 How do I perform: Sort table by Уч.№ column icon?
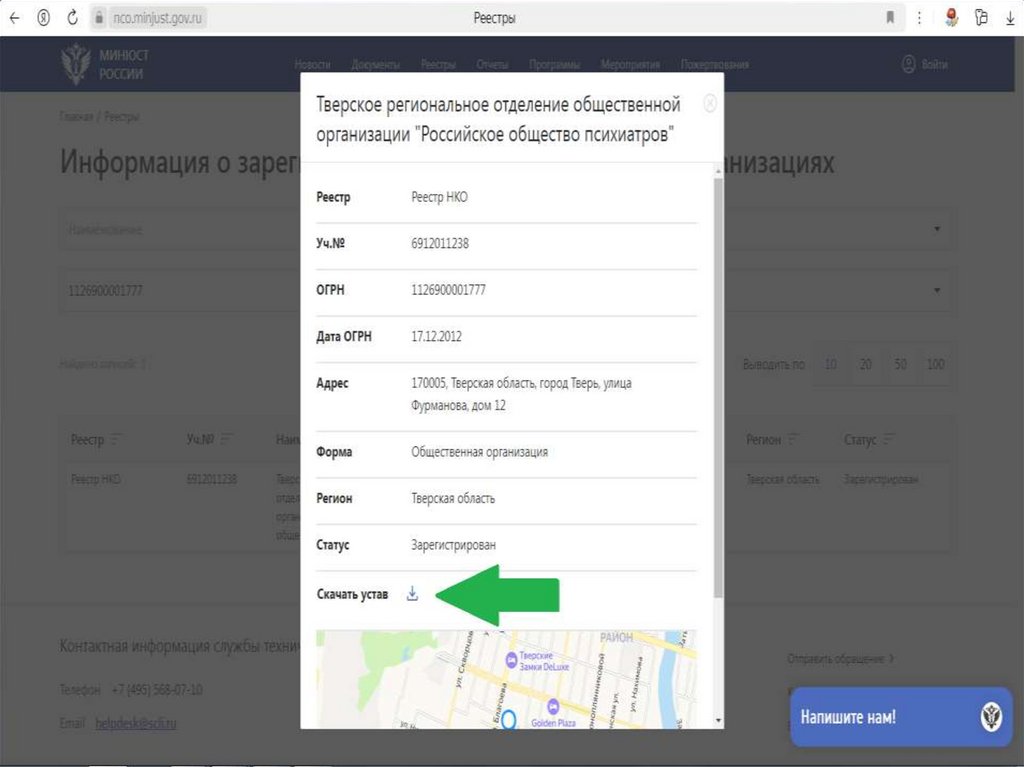pyautogui.click(x=227, y=438)
